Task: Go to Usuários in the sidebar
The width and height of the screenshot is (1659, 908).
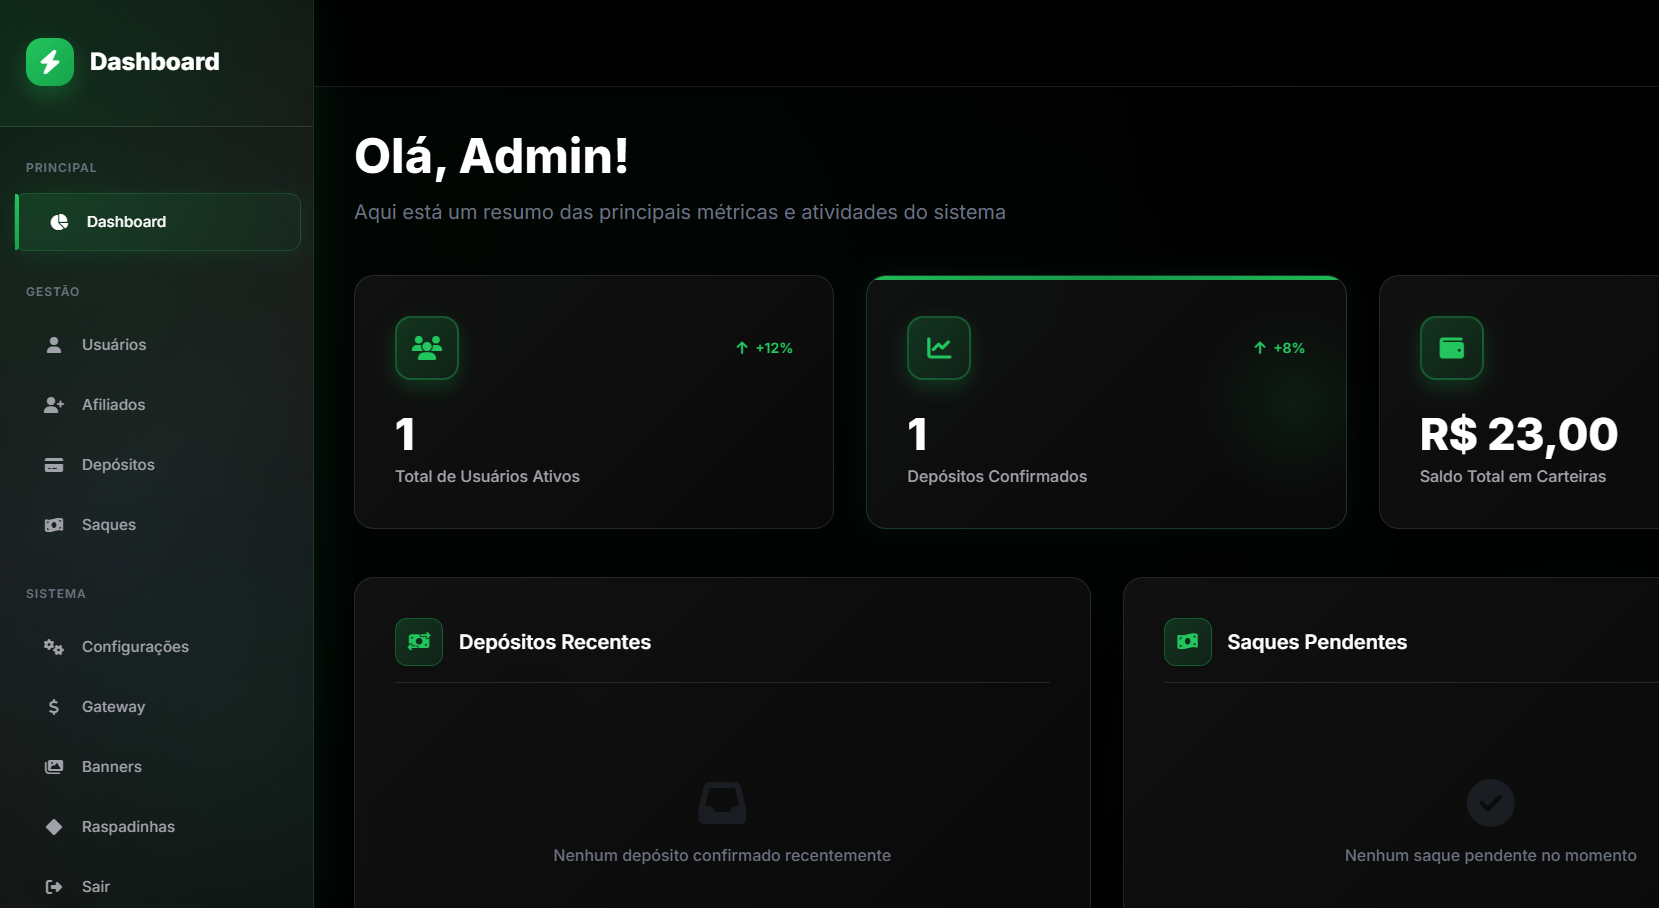Action: (113, 345)
